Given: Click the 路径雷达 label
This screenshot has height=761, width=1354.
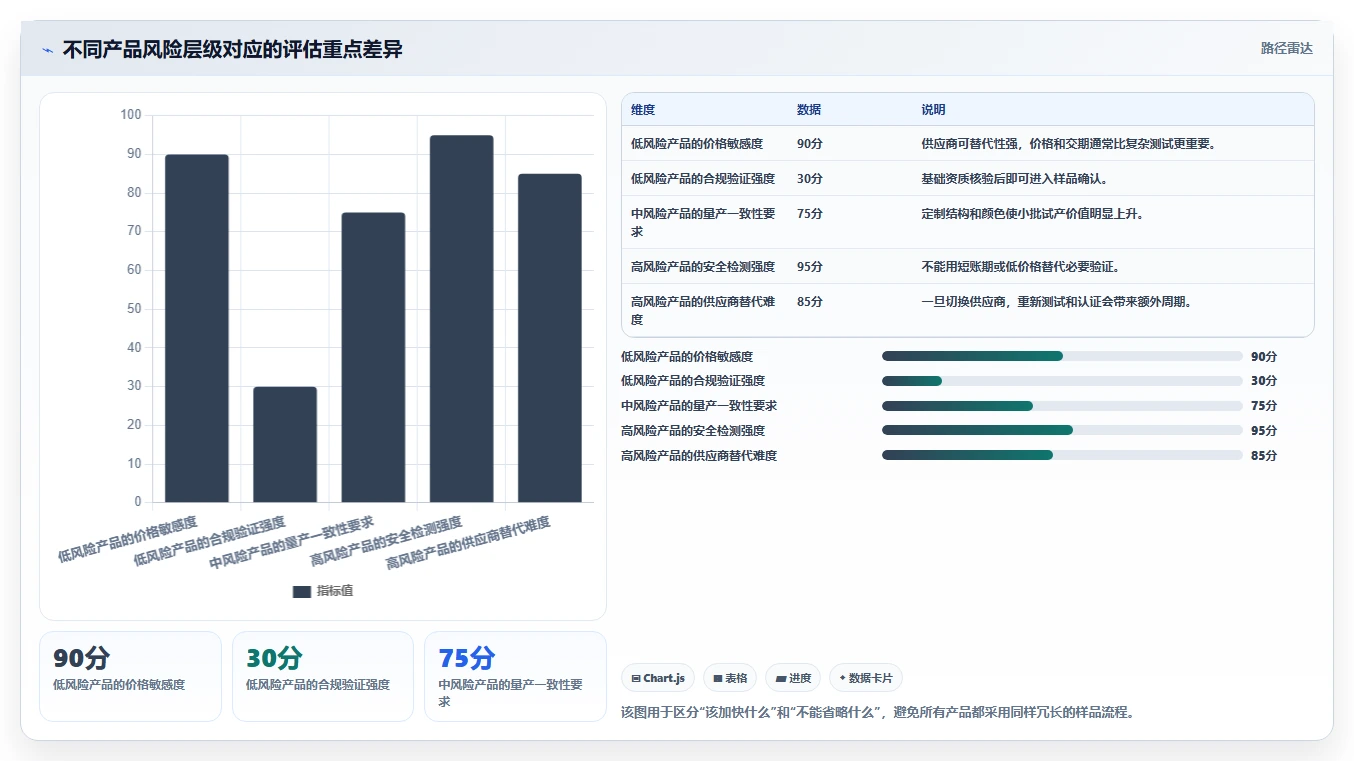Looking at the screenshot, I should coord(1286,48).
